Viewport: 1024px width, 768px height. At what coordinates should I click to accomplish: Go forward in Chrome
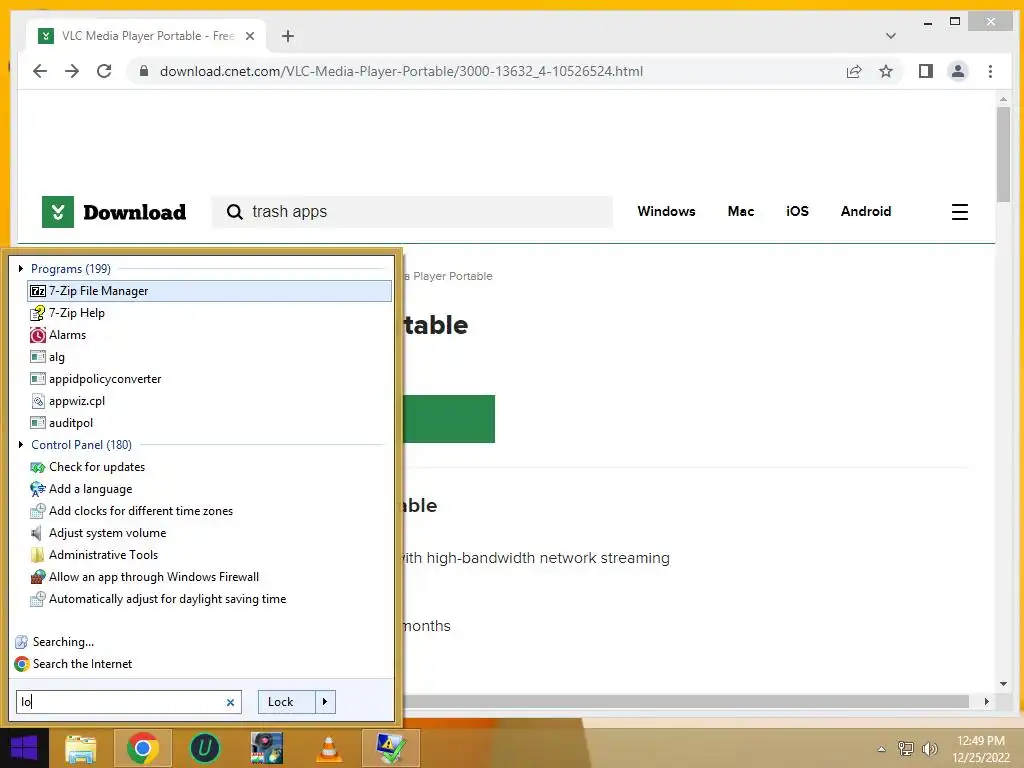72,71
